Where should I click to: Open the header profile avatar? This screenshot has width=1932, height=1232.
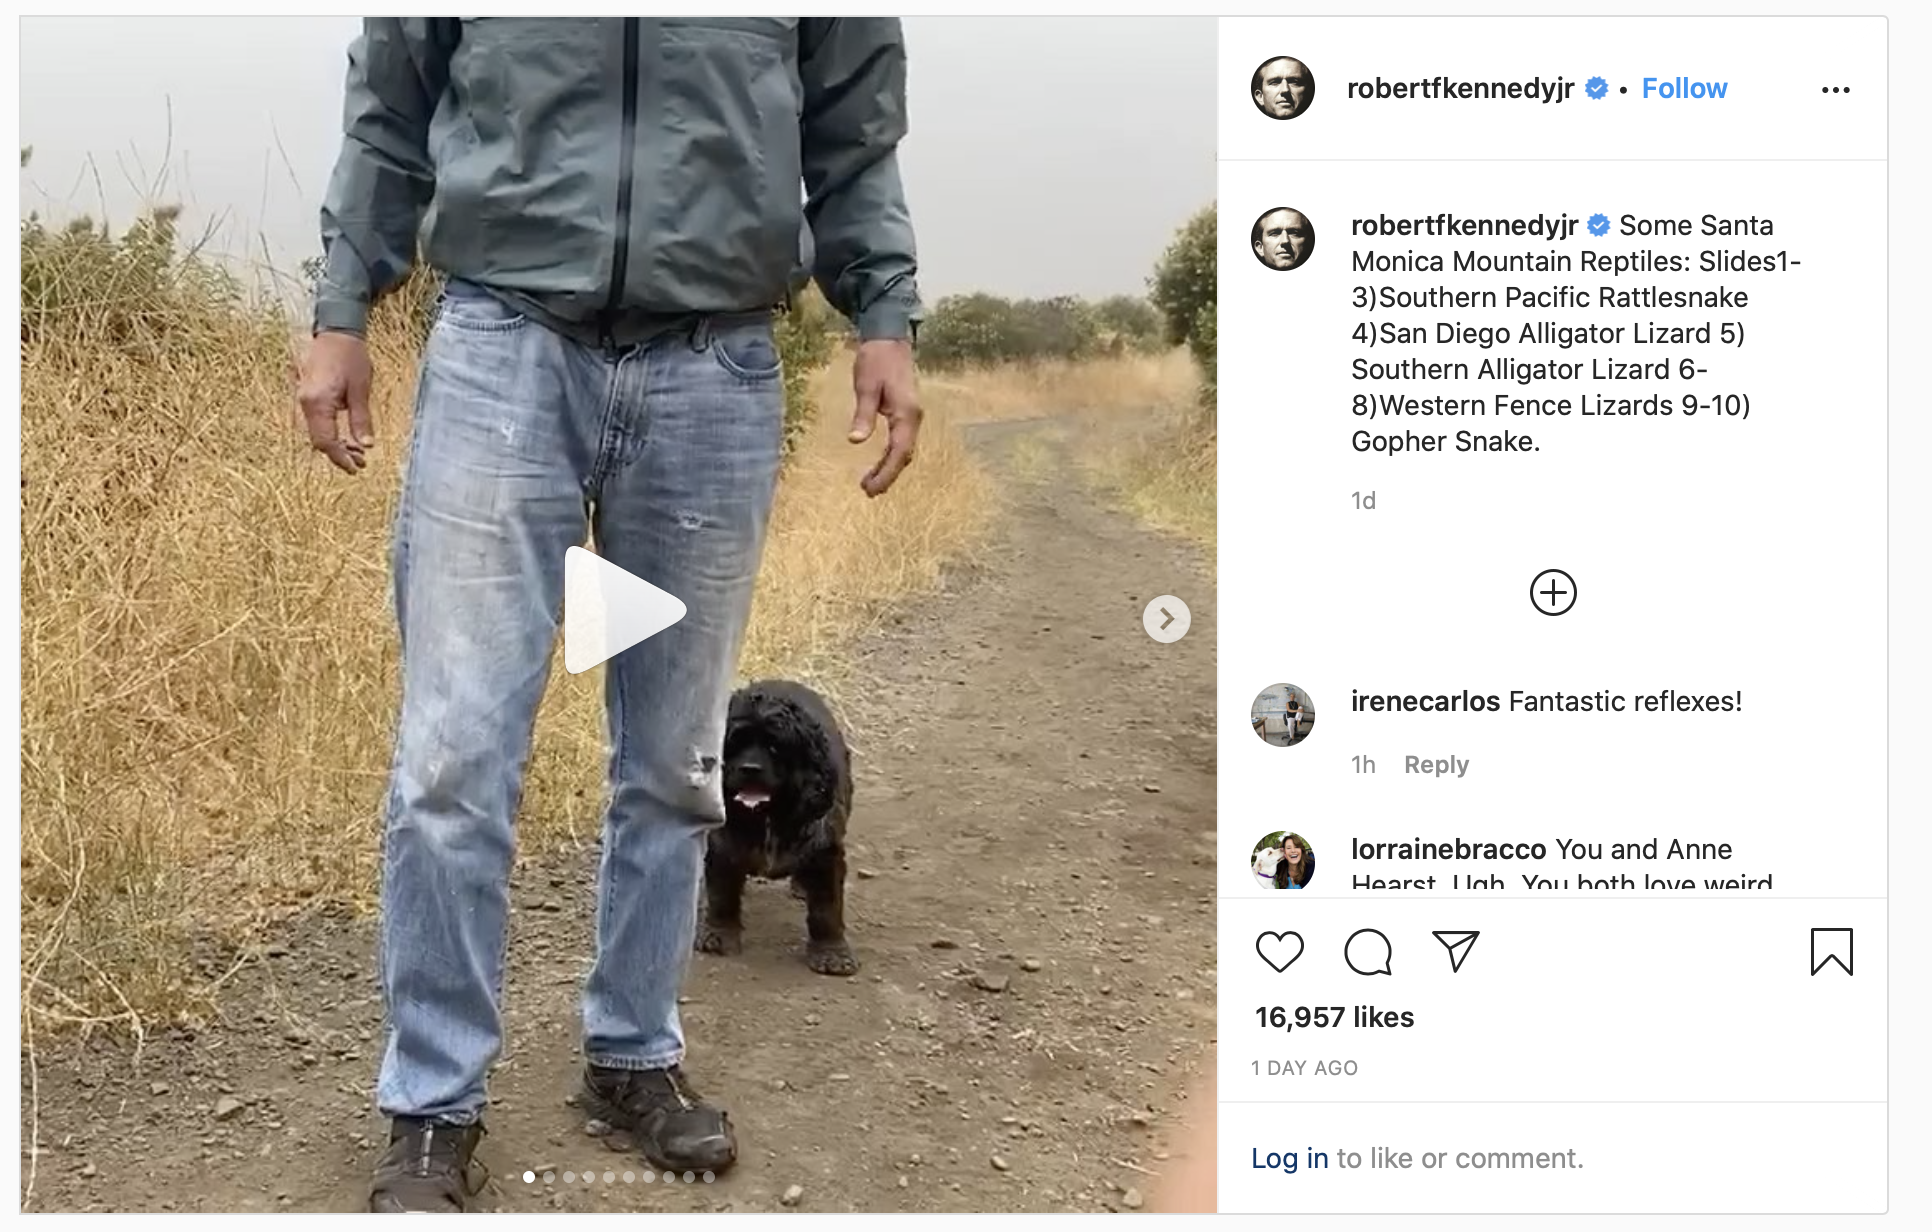pyautogui.click(x=1282, y=88)
